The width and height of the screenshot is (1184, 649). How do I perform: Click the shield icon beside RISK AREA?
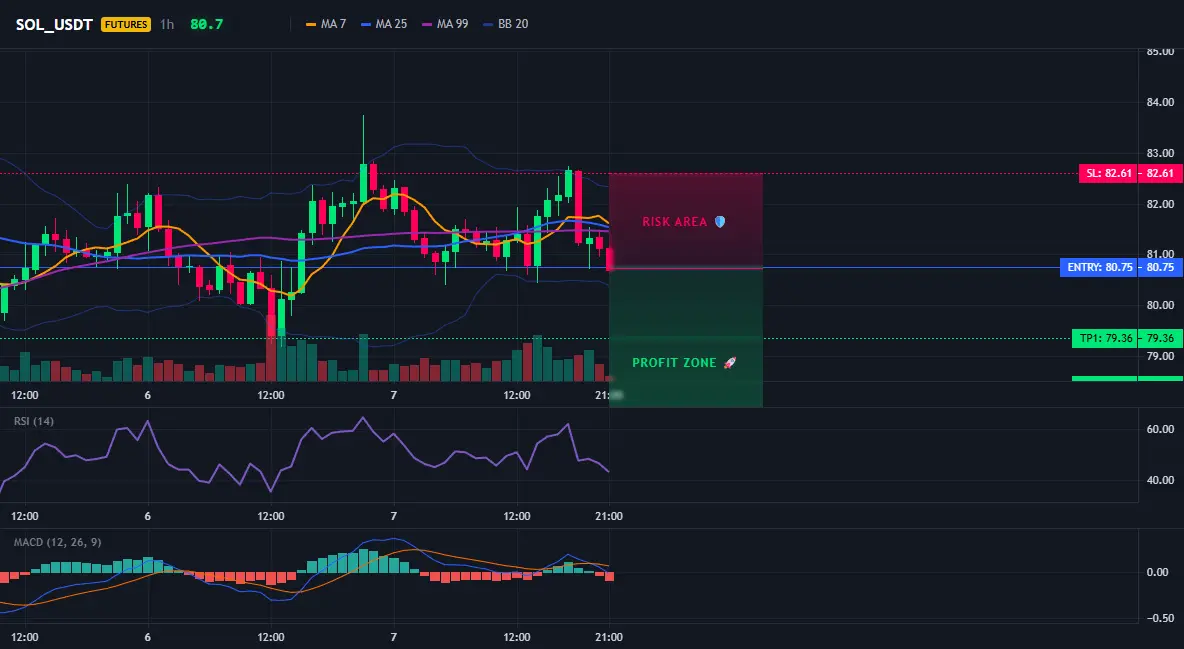pos(720,221)
